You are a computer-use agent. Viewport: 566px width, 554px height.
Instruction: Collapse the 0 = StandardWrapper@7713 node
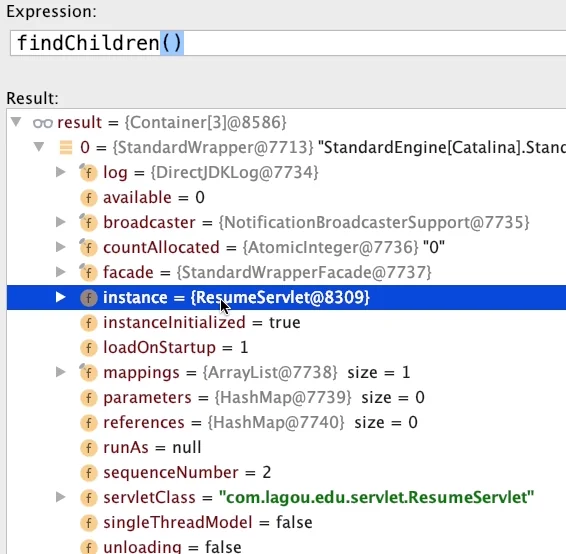pyautogui.click(x=39, y=147)
